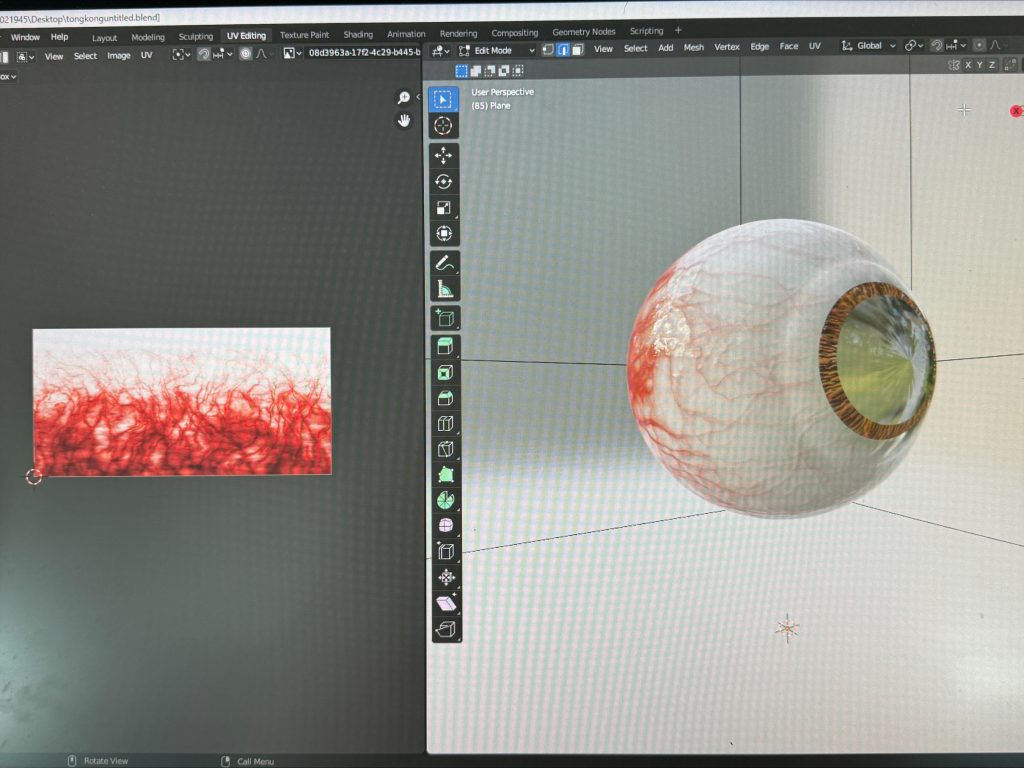The width and height of the screenshot is (1024, 768).
Task: Click the pan hand icon in UV editor
Action: (404, 120)
